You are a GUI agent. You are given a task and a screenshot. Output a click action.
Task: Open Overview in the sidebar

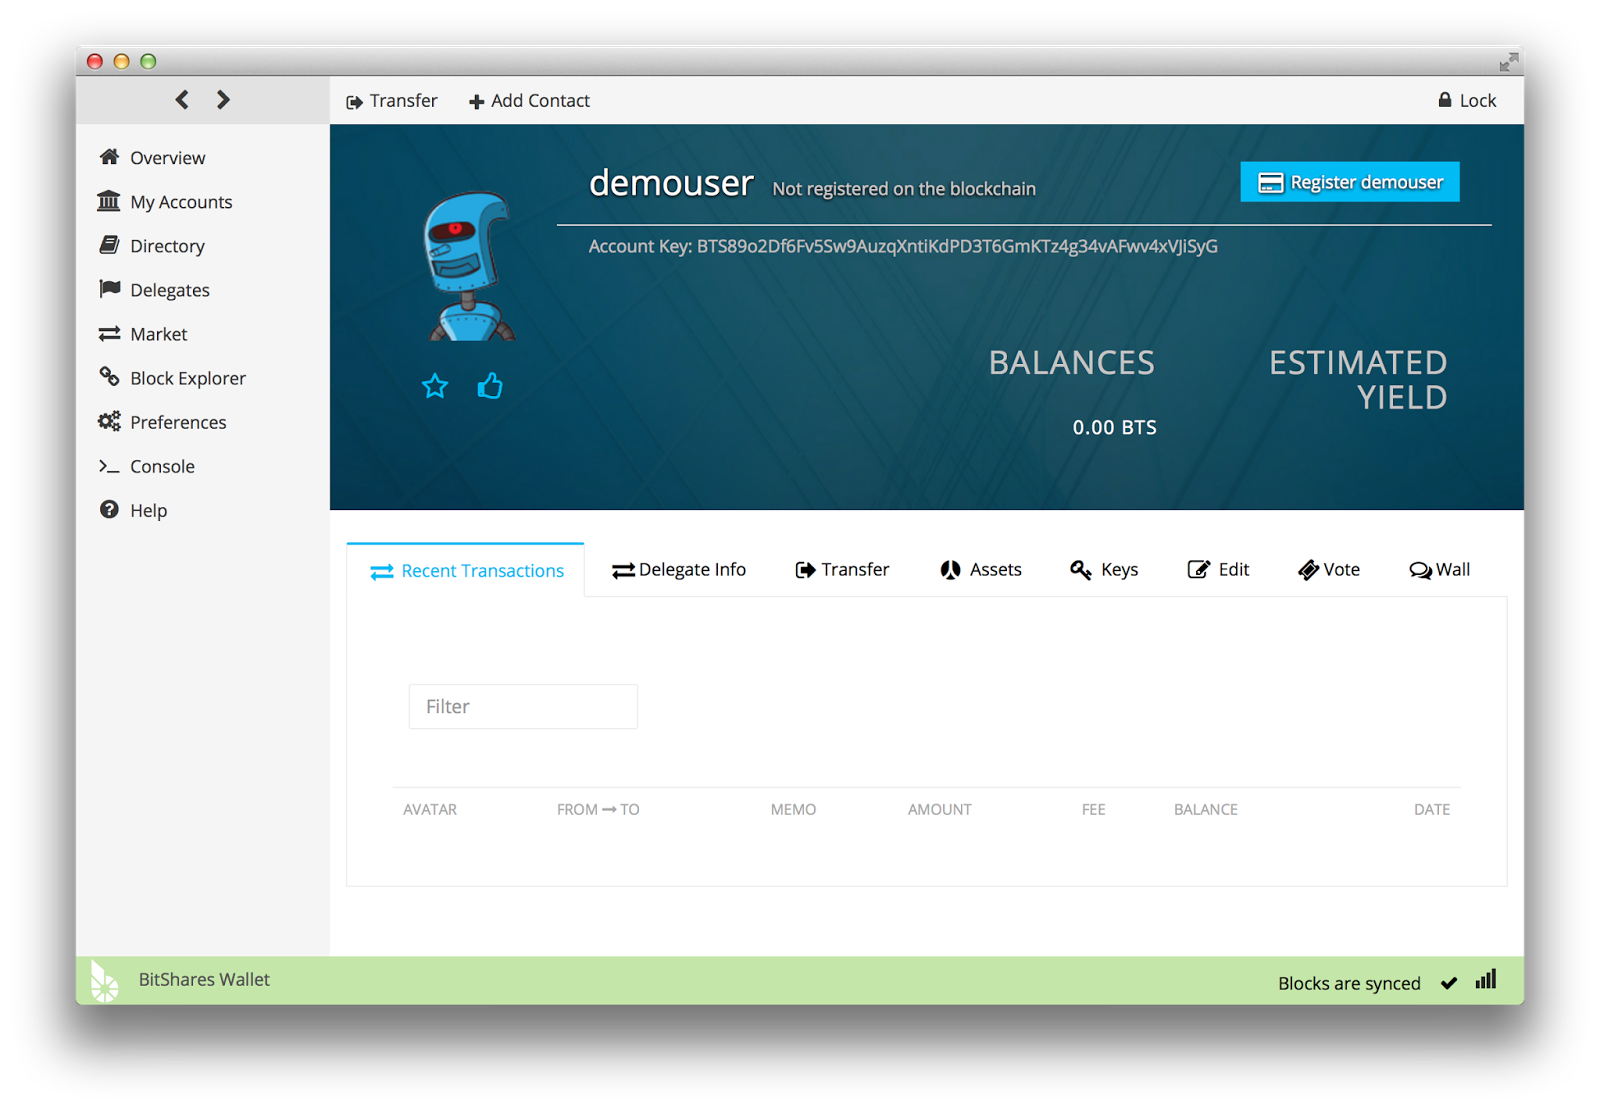(152, 157)
